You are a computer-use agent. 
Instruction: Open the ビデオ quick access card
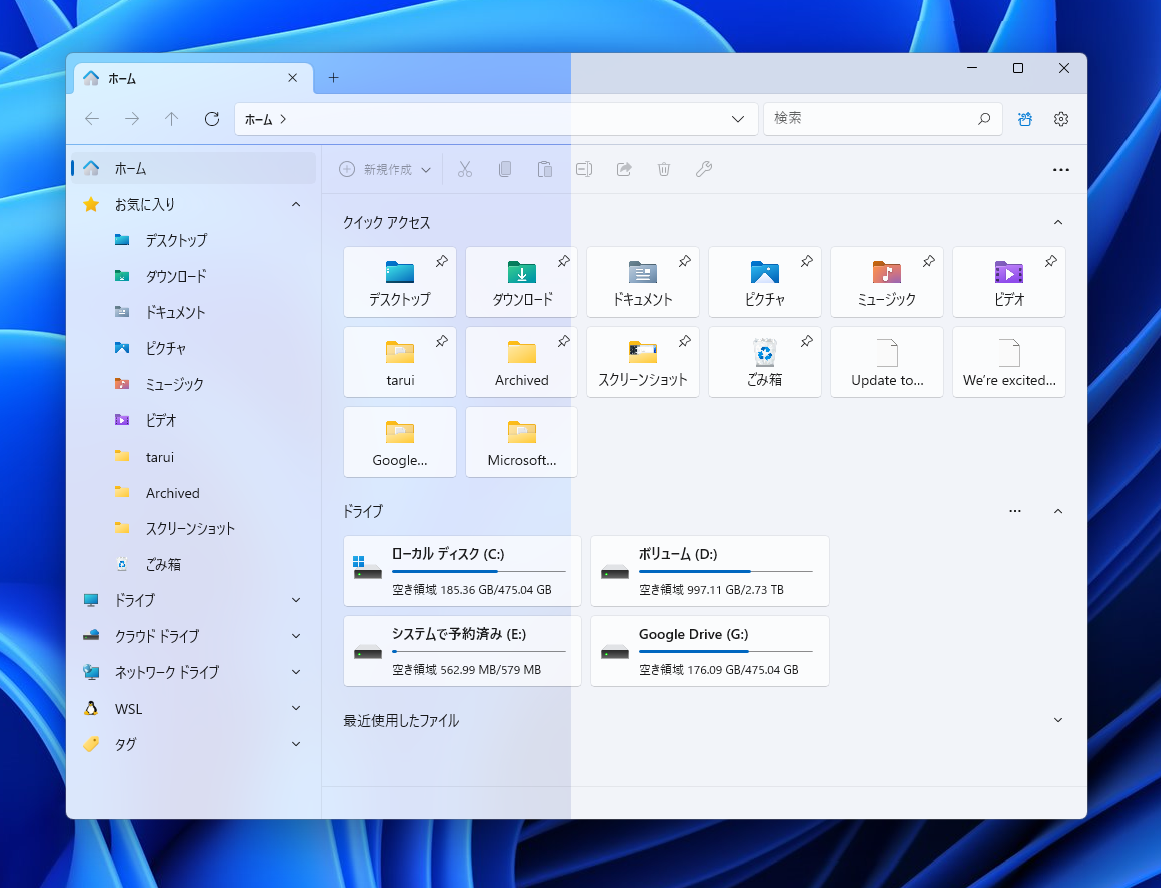(1009, 282)
